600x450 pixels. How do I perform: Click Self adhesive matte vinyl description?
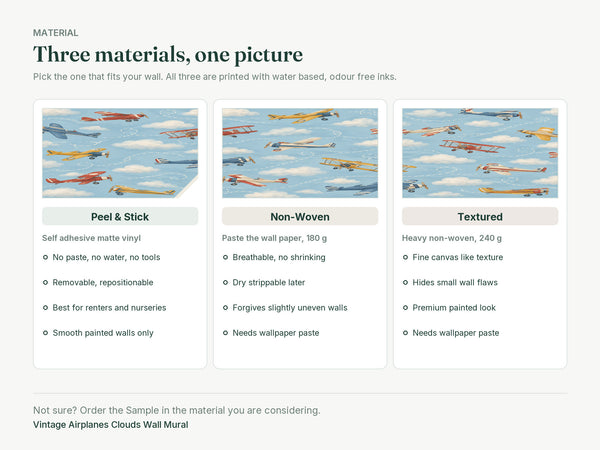[91, 238]
